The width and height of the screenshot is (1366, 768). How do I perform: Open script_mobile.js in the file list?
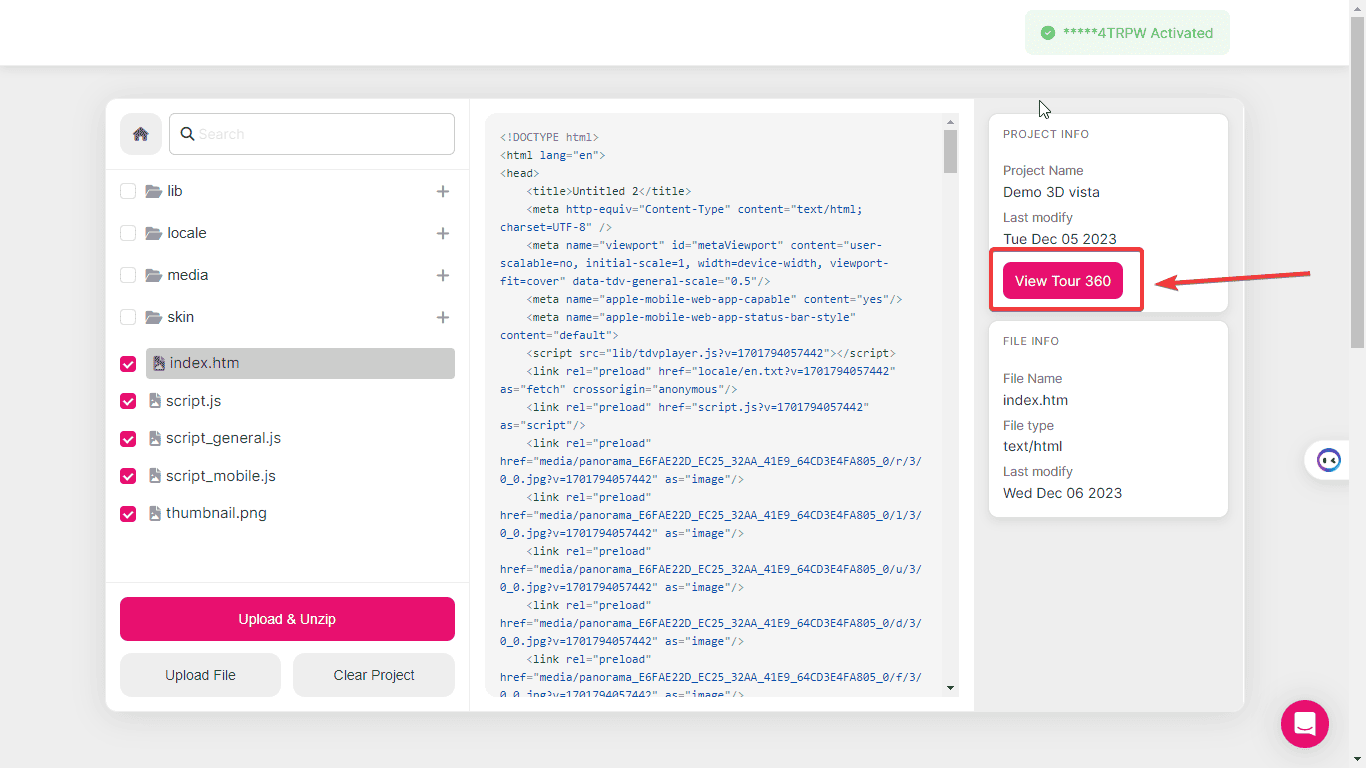tap(221, 476)
